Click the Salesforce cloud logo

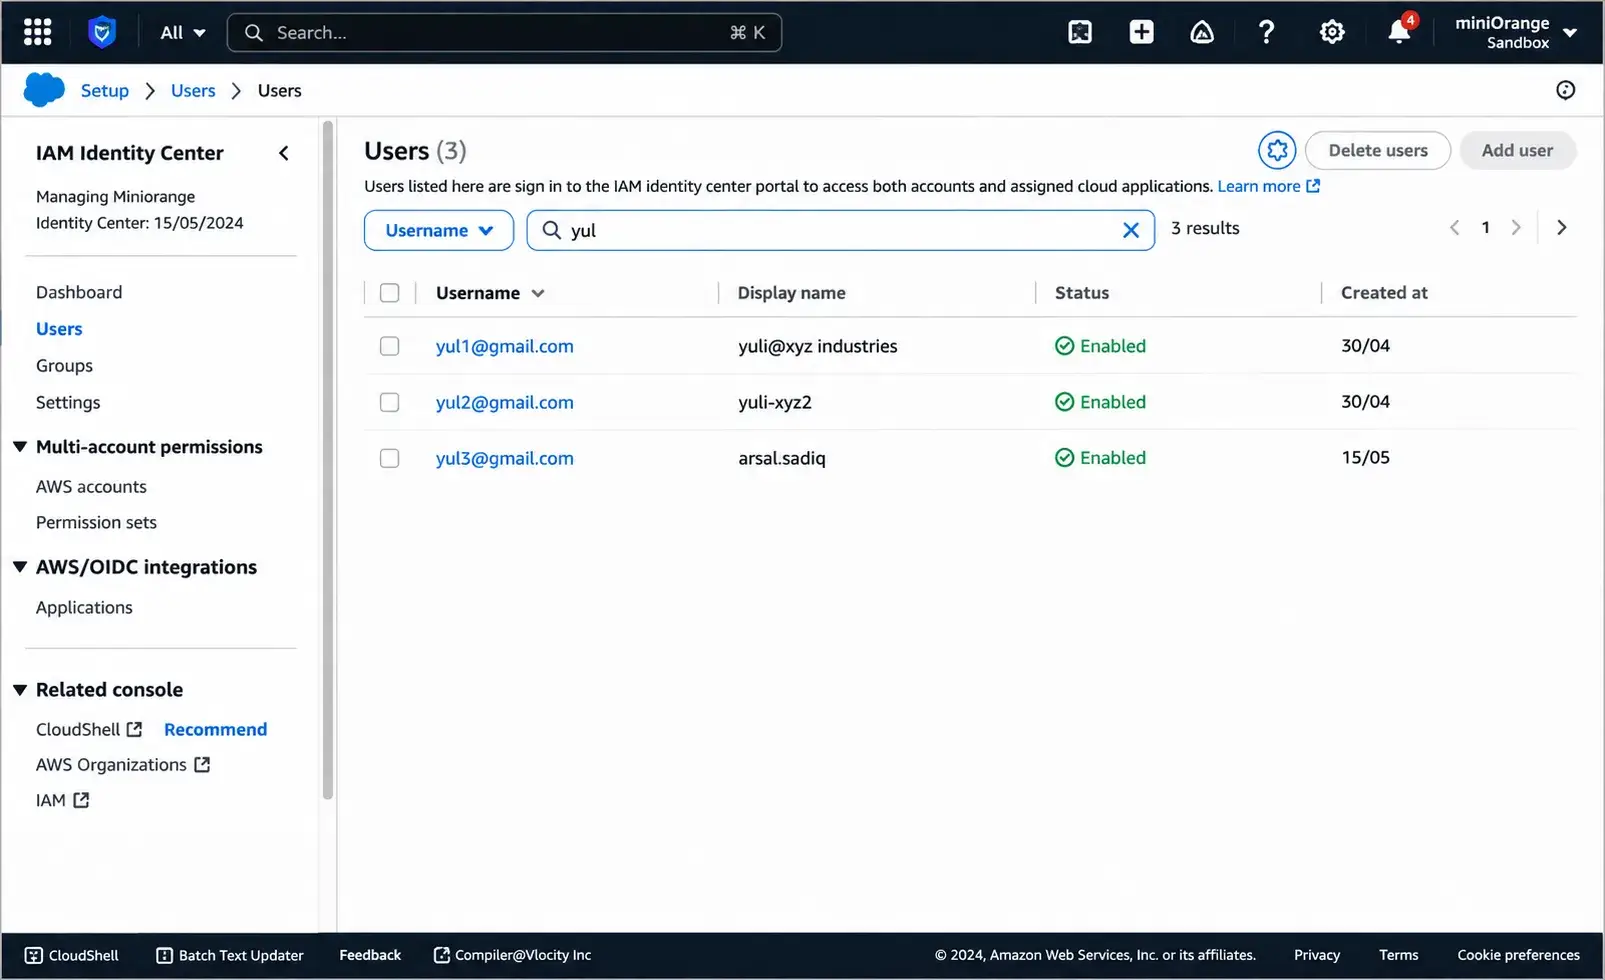pos(44,90)
